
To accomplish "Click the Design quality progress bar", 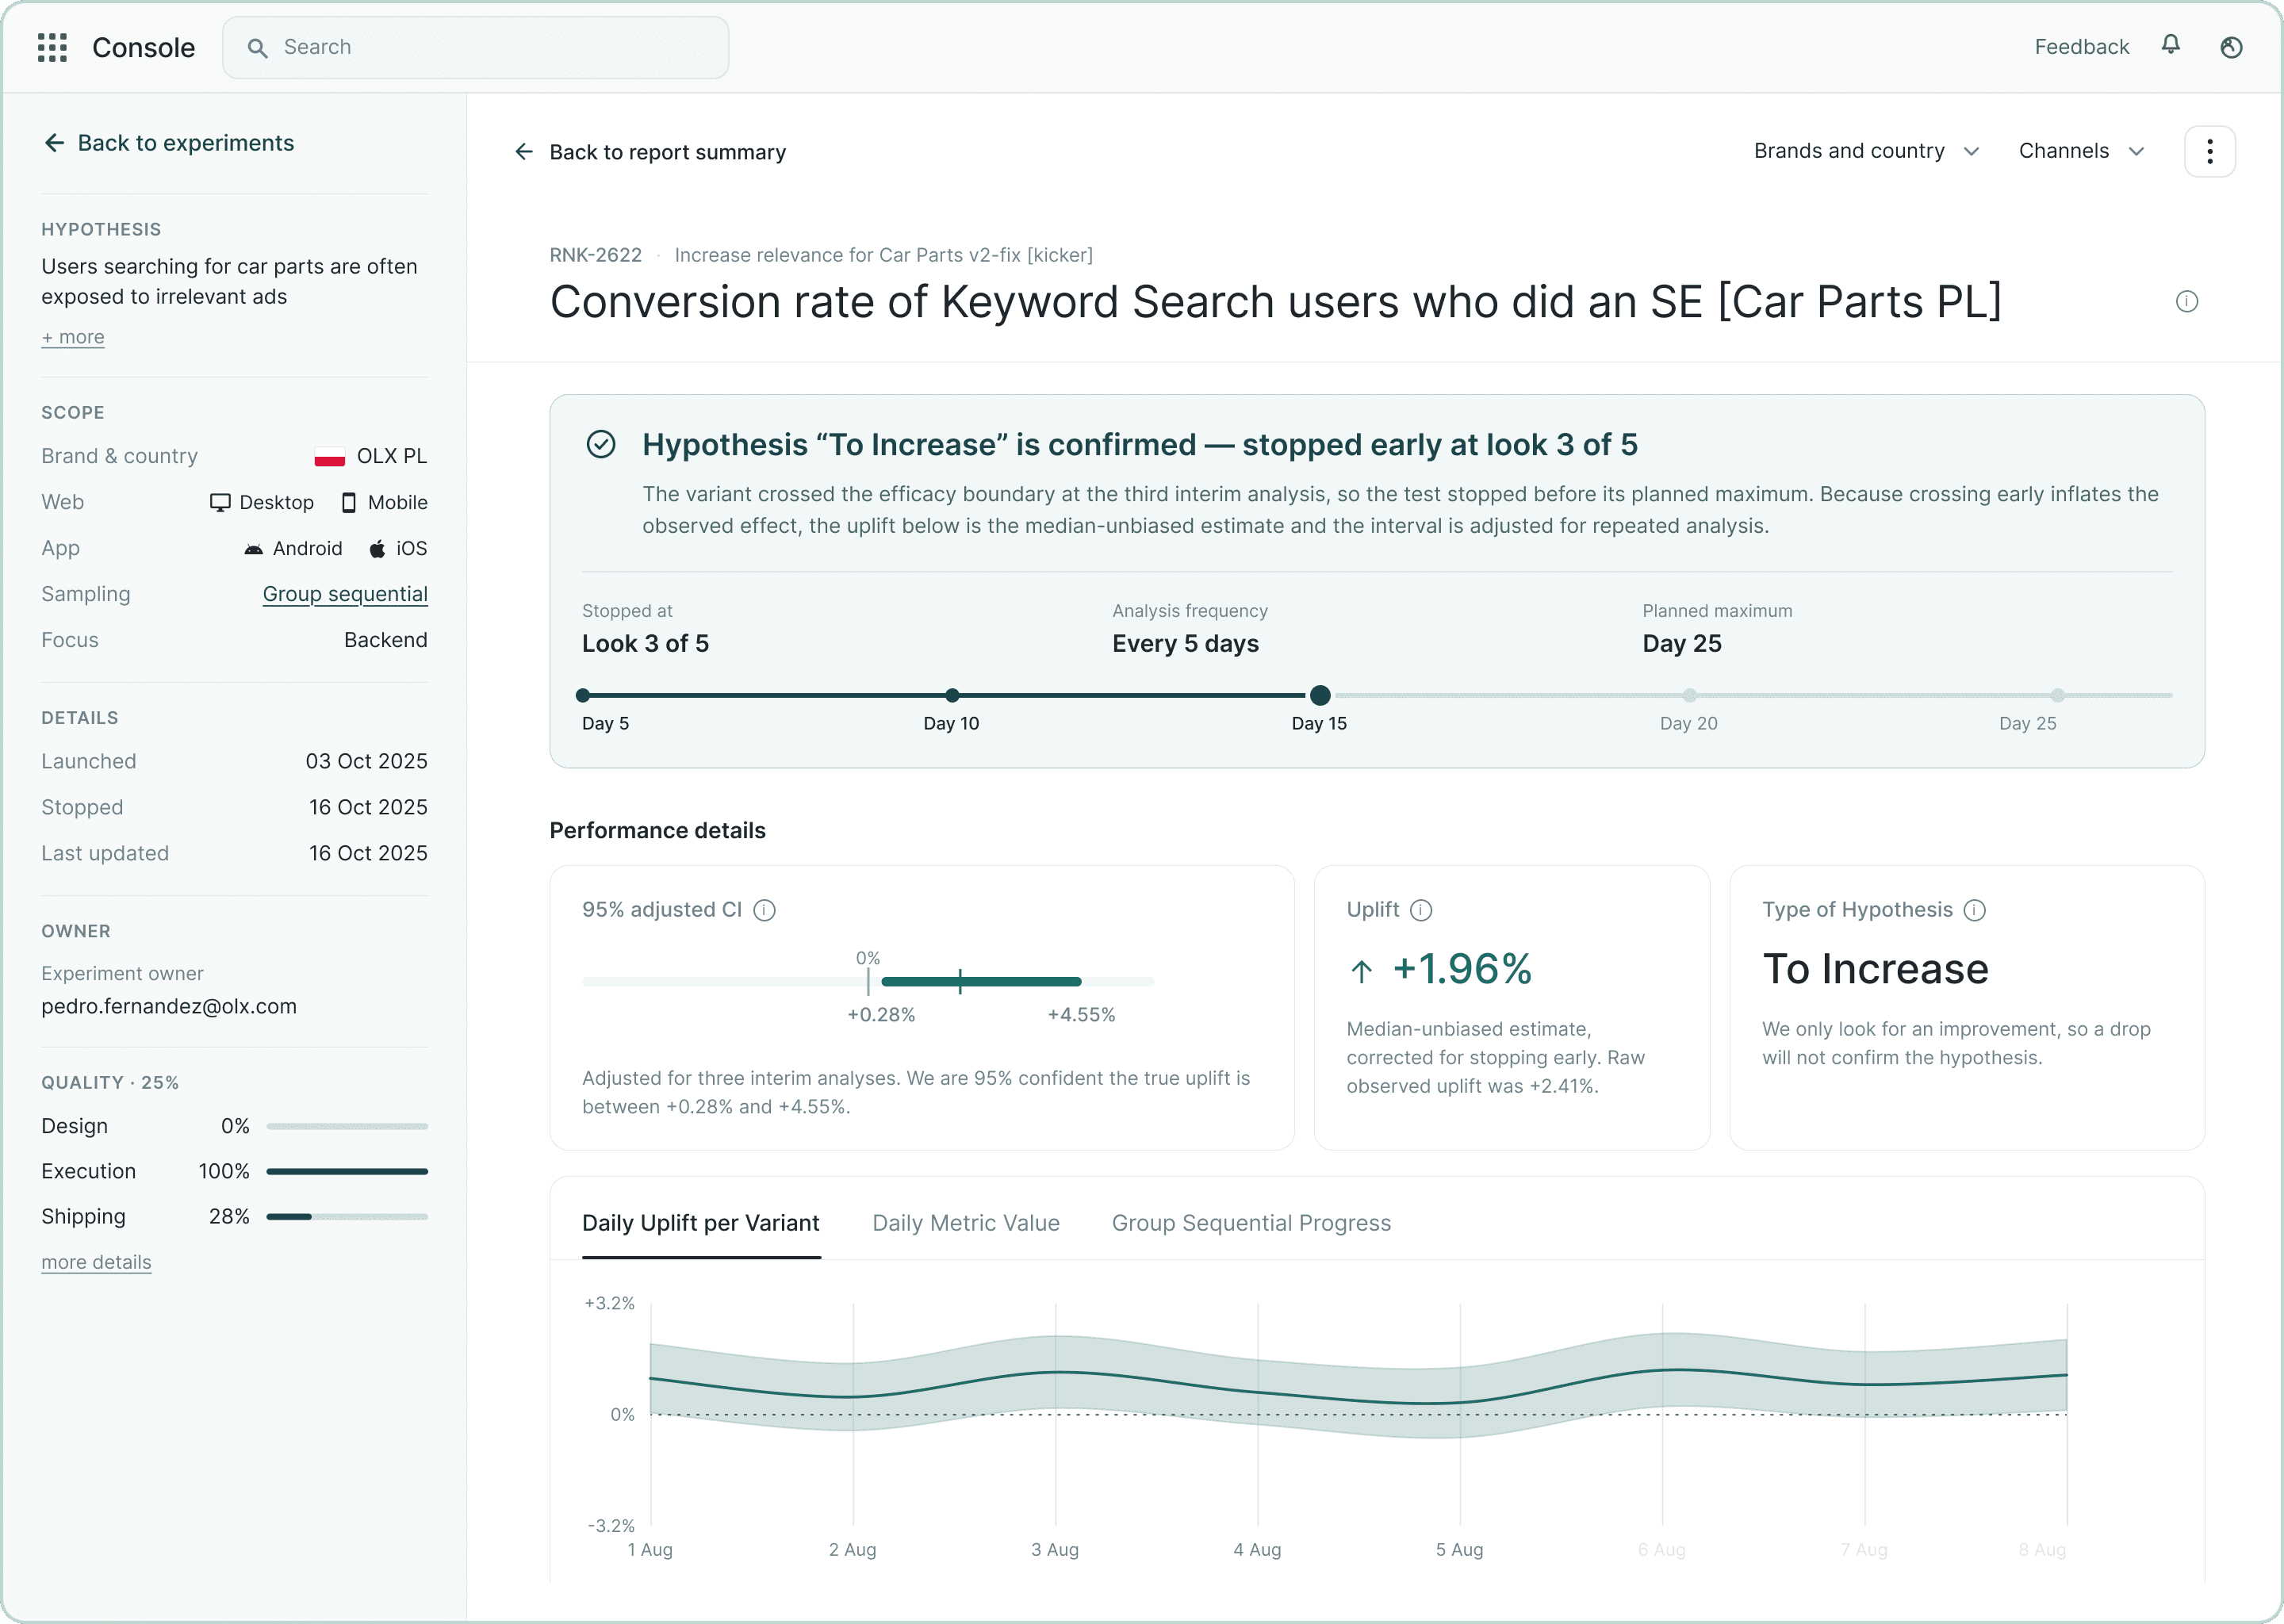I will click(x=347, y=1126).
